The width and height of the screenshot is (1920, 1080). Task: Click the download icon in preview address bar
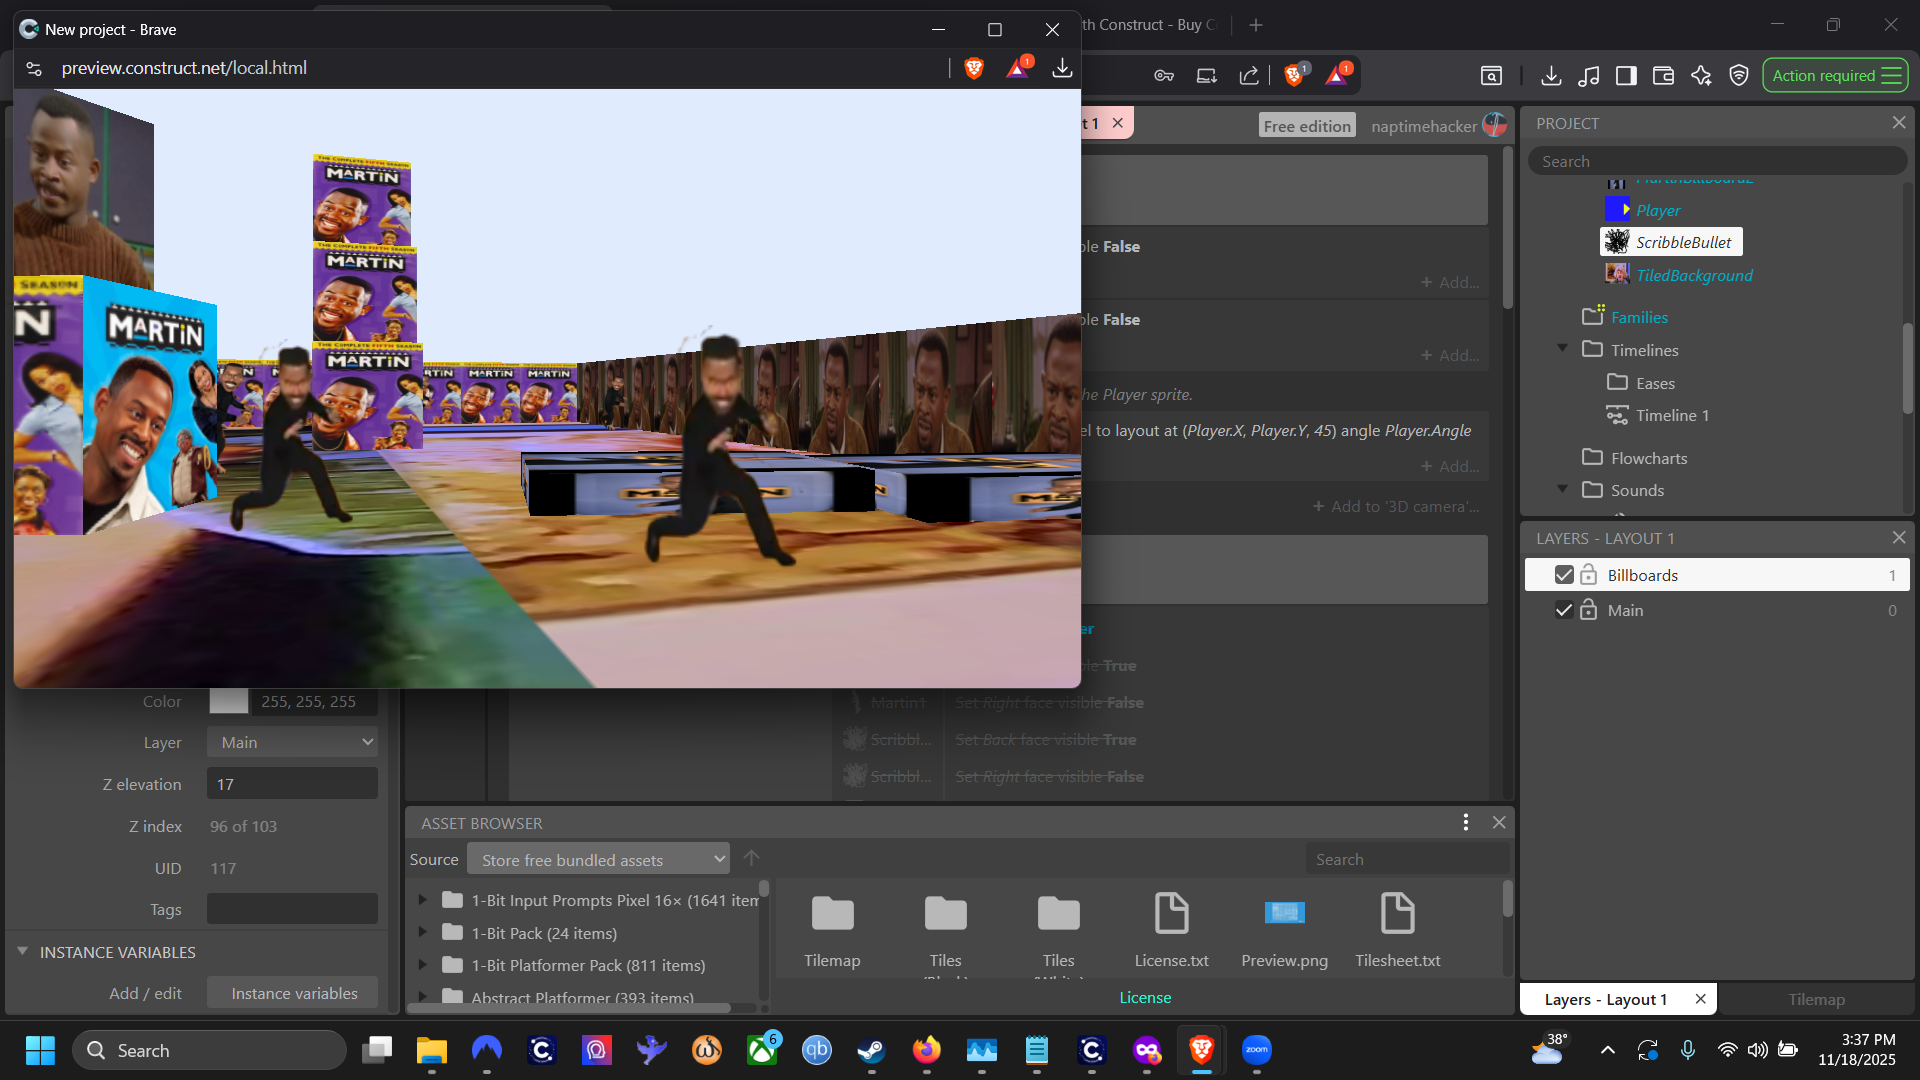pyautogui.click(x=1062, y=68)
